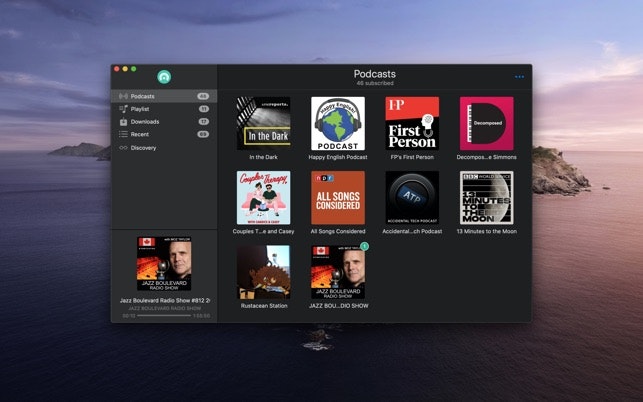Click the Downloads tray icon
This screenshot has height=402, width=643.
(x=123, y=122)
